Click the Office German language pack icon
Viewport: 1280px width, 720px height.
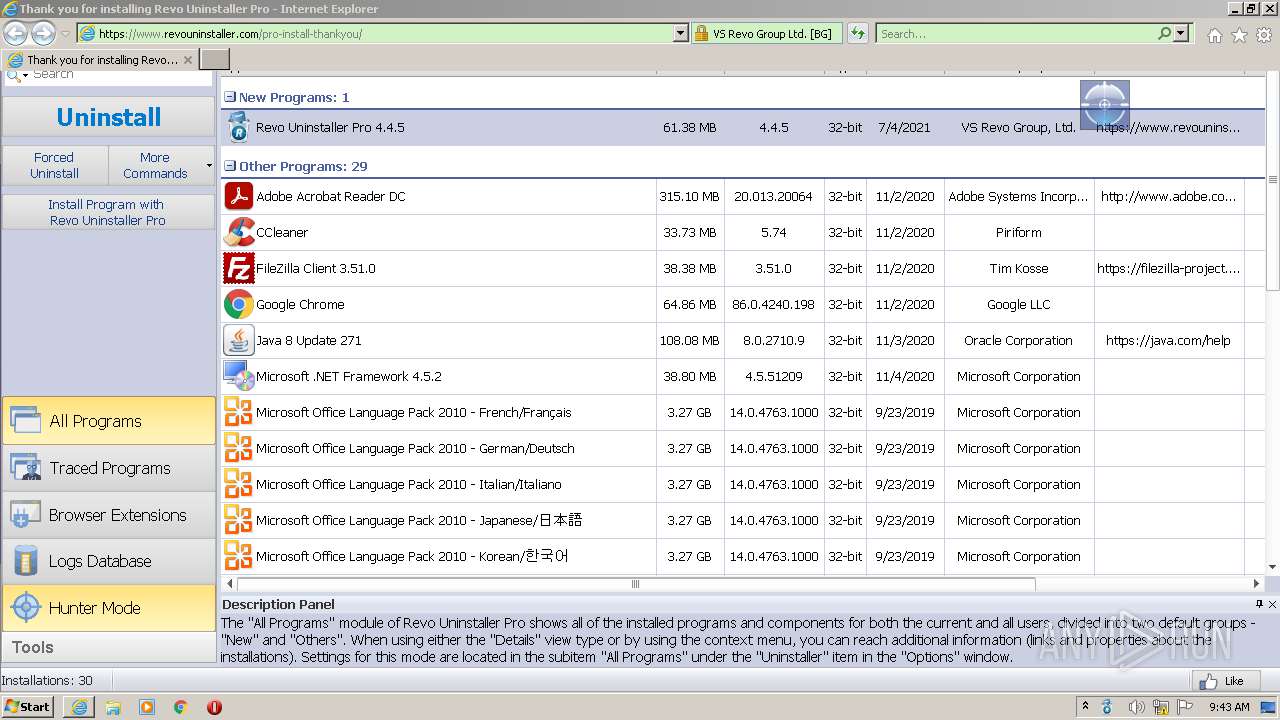coord(238,448)
